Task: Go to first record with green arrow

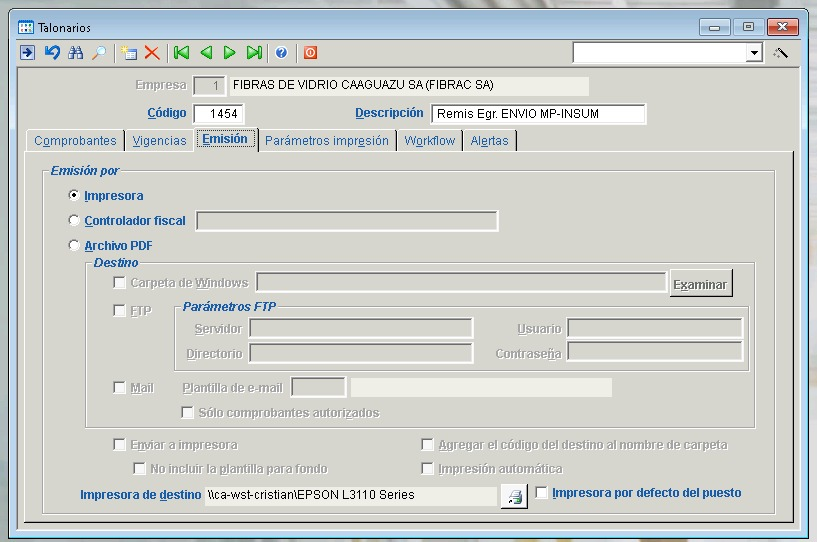Action: [x=181, y=53]
